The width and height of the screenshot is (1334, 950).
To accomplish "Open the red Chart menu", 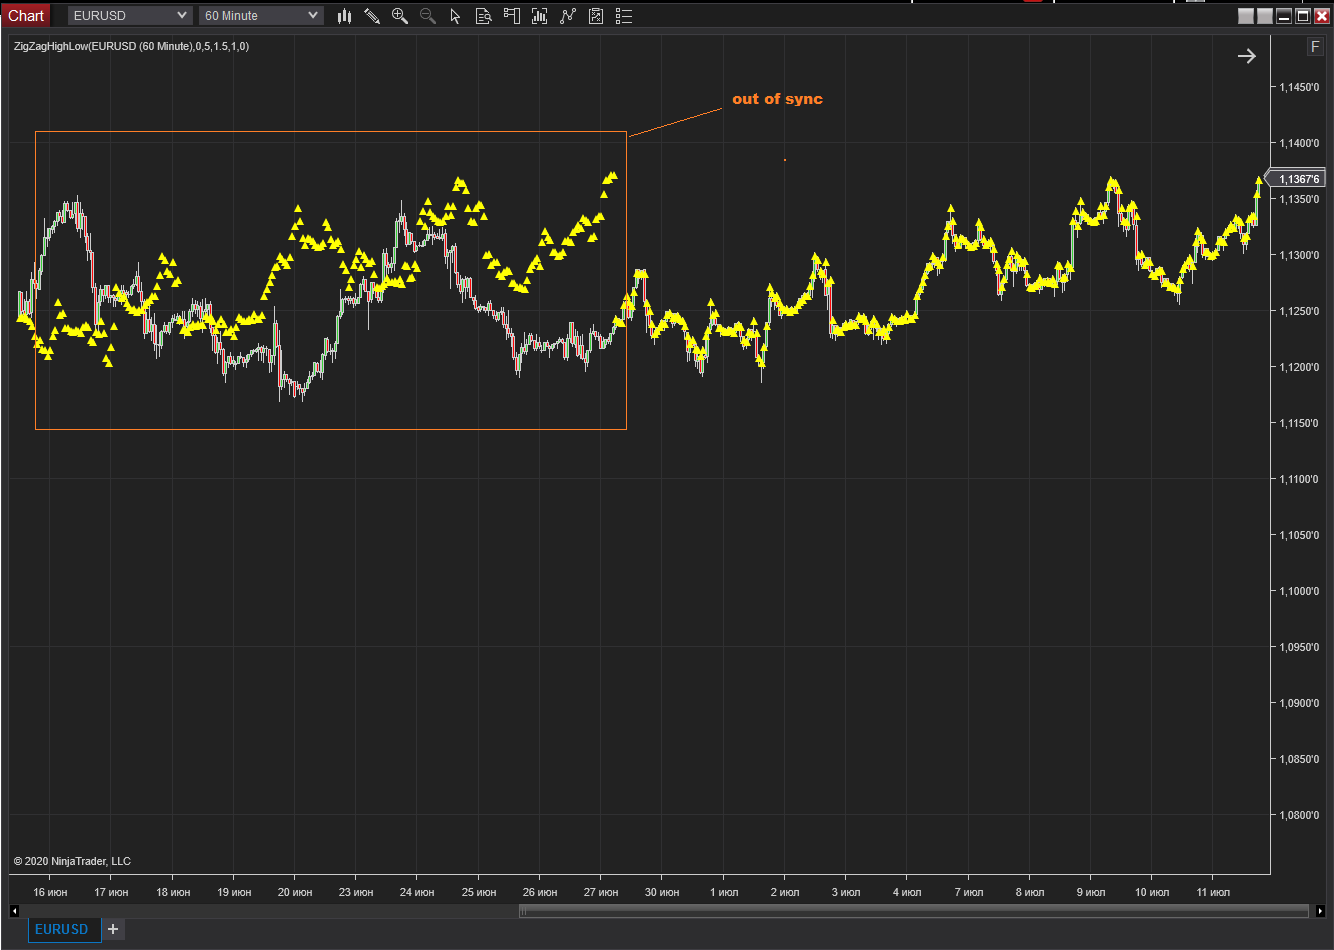I will [26, 15].
